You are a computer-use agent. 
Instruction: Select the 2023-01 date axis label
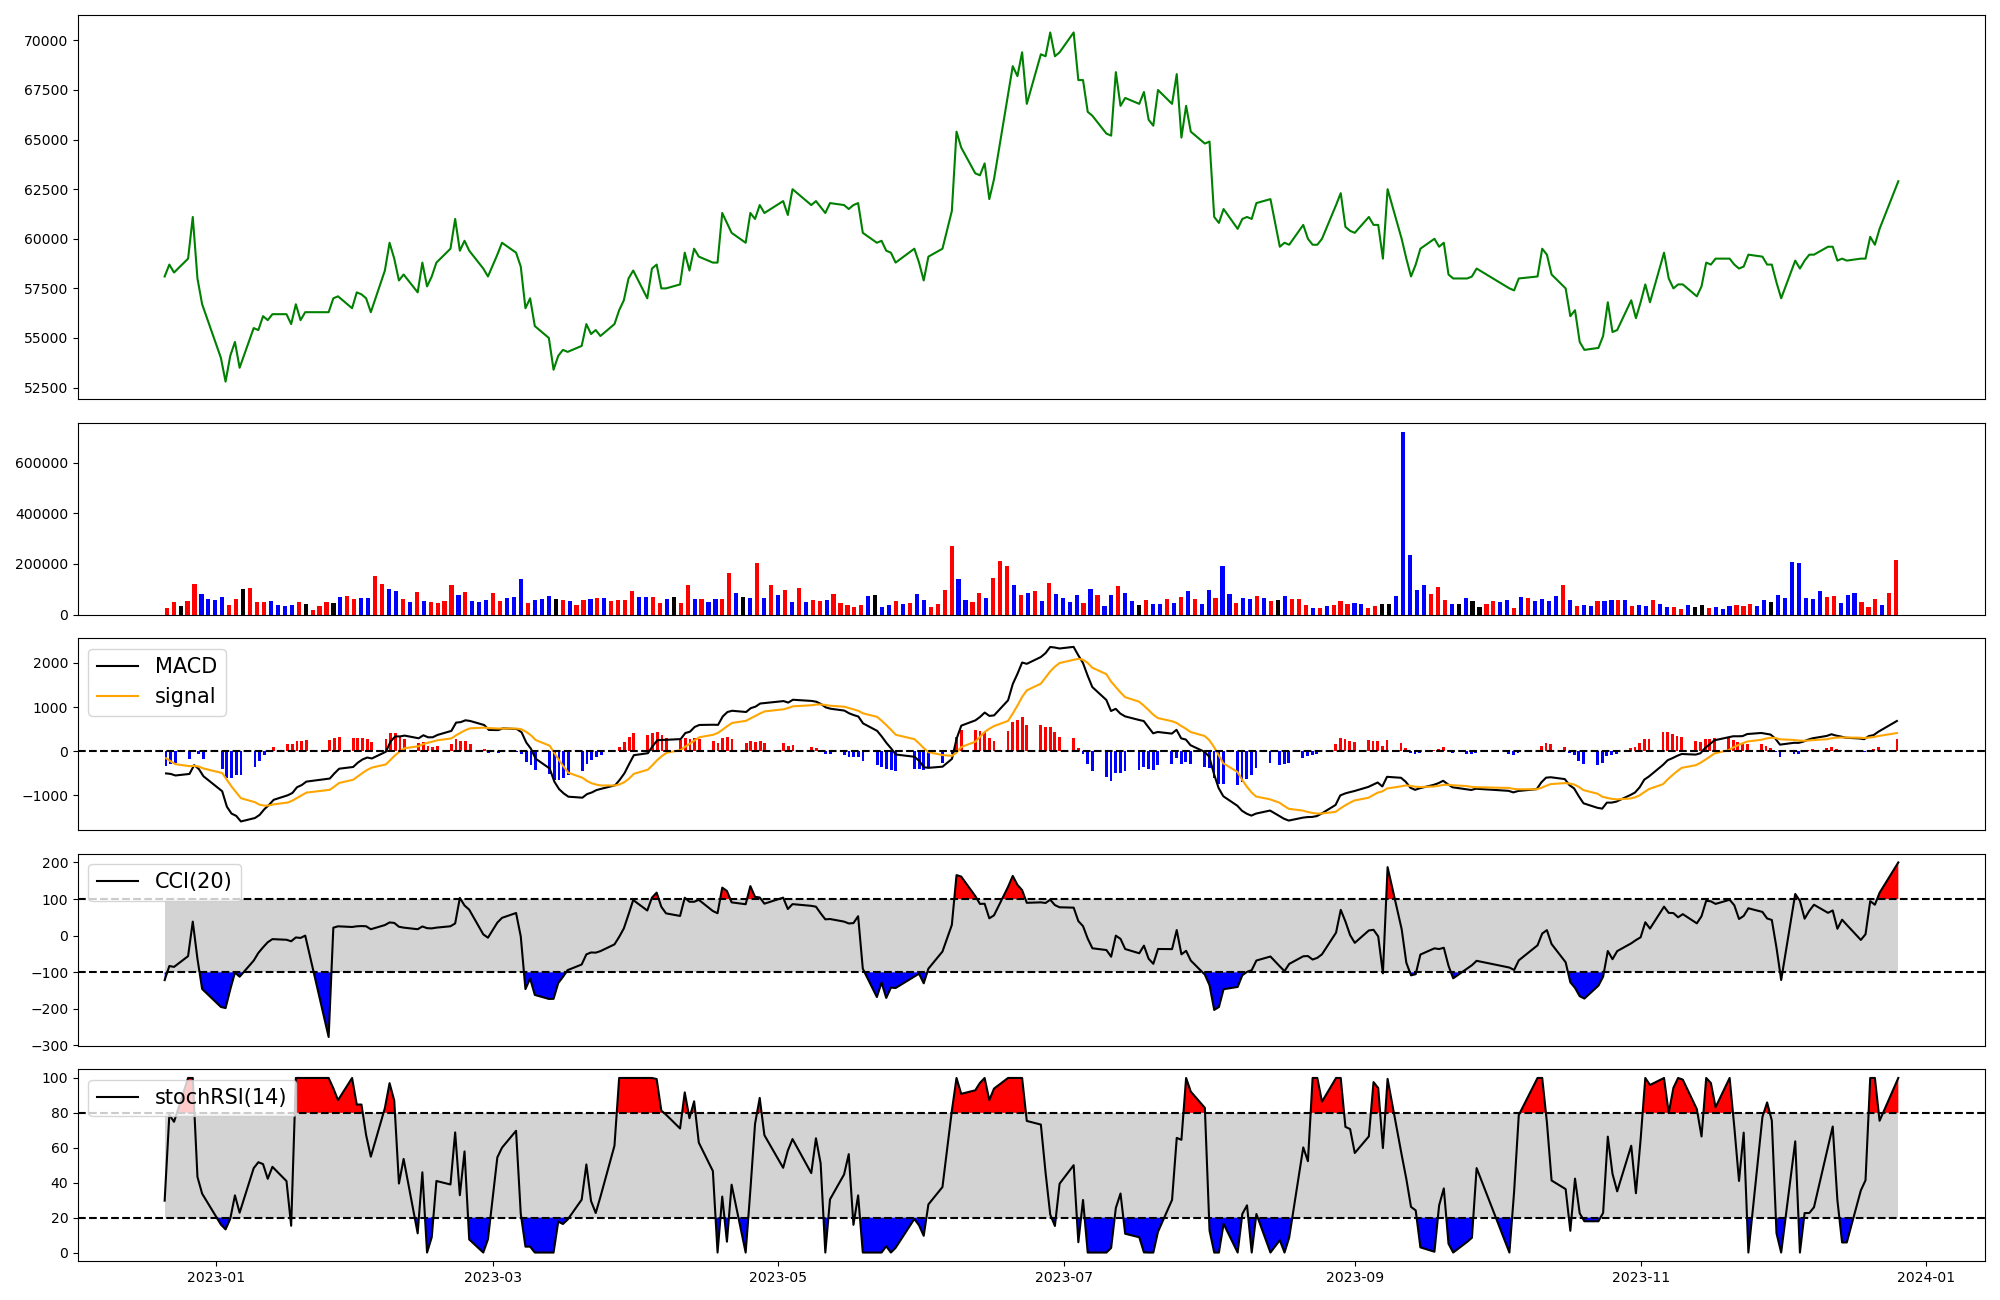(x=216, y=1277)
